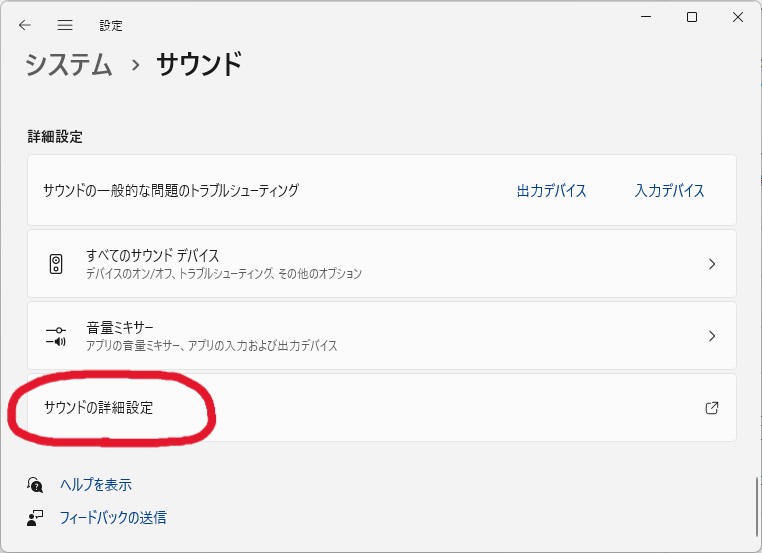
Task: Expand 音量ミキサー chevron arrow
Action: coord(712,336)
